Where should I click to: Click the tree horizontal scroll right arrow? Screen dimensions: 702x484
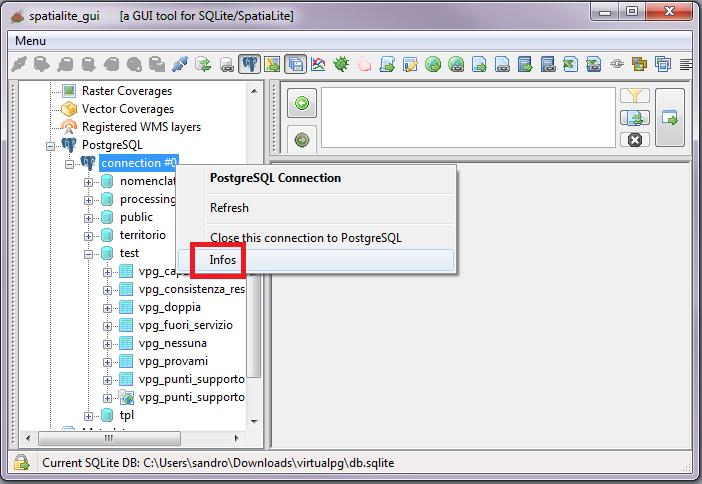click(x=236, y=438)
